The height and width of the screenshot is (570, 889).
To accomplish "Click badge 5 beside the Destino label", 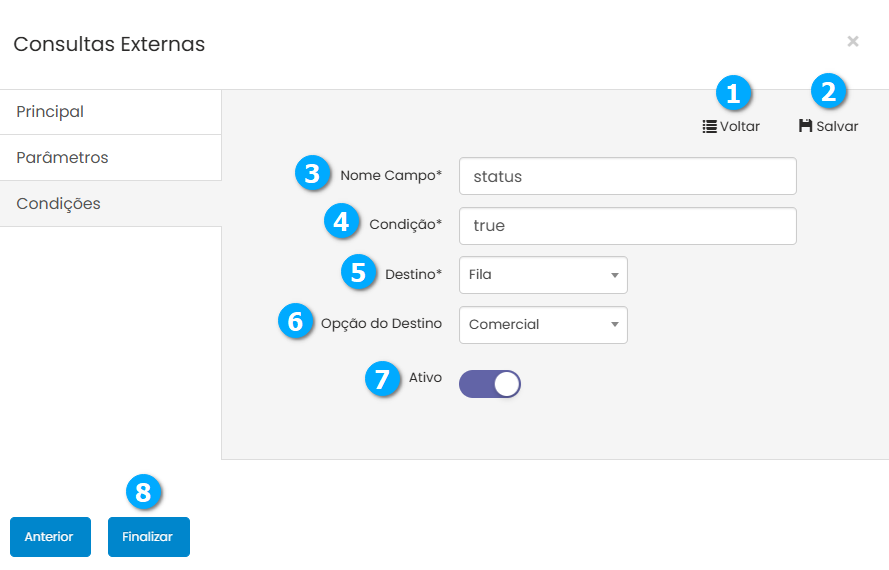I will point(358,272).
